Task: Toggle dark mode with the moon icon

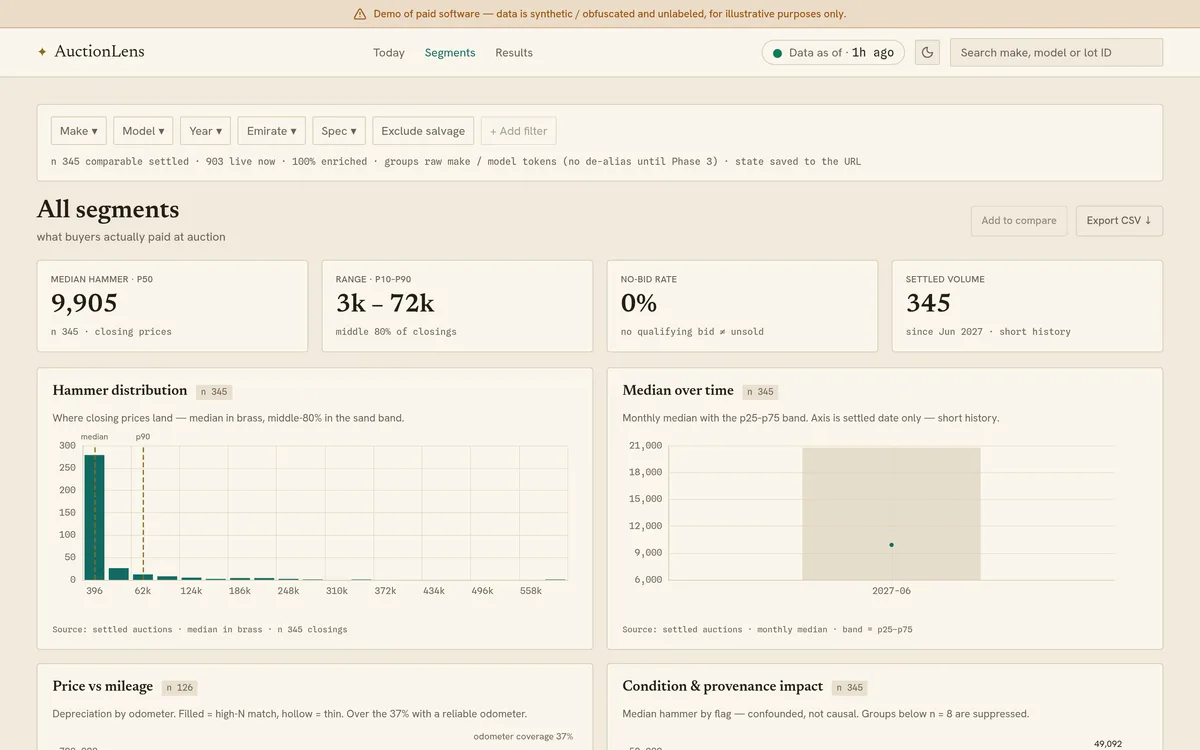Action: coord(927,53)
